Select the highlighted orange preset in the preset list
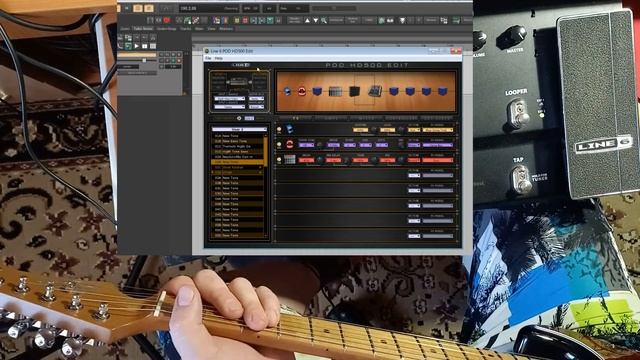Viewport: 640px width, 360px height. (x=237, y=162)
